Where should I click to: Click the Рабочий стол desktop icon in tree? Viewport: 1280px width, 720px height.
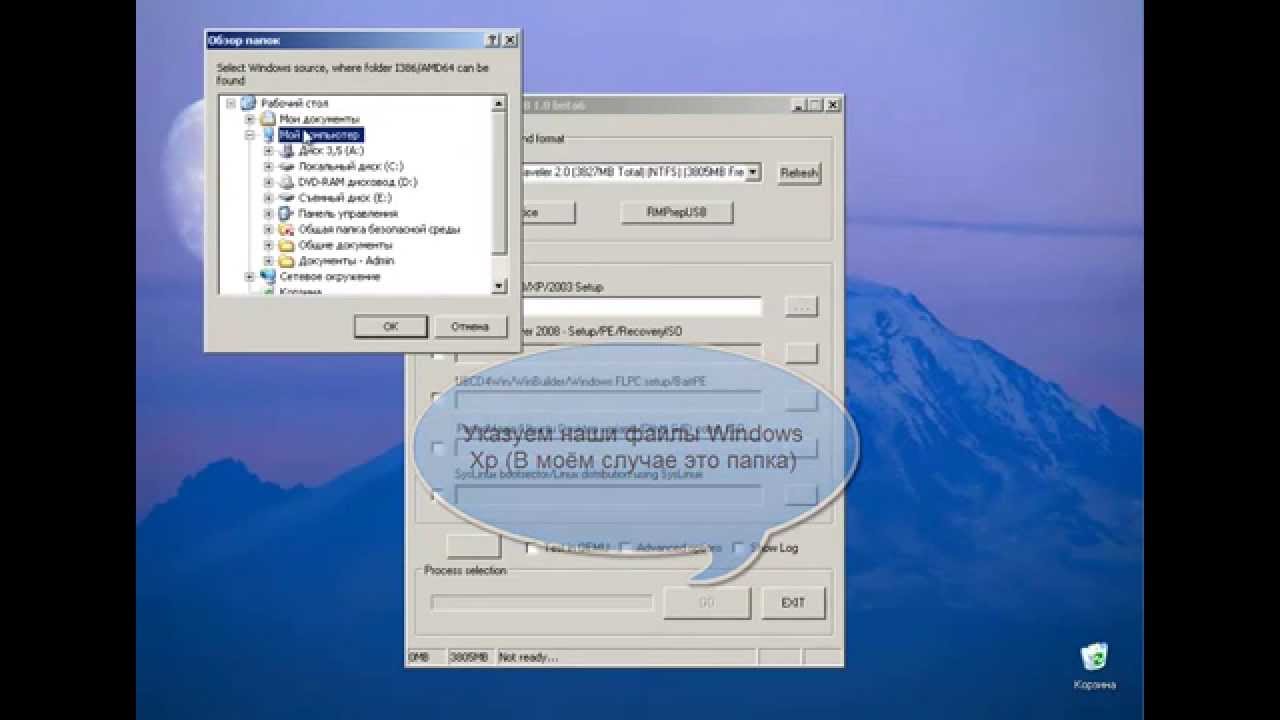(x=249, y=103)
